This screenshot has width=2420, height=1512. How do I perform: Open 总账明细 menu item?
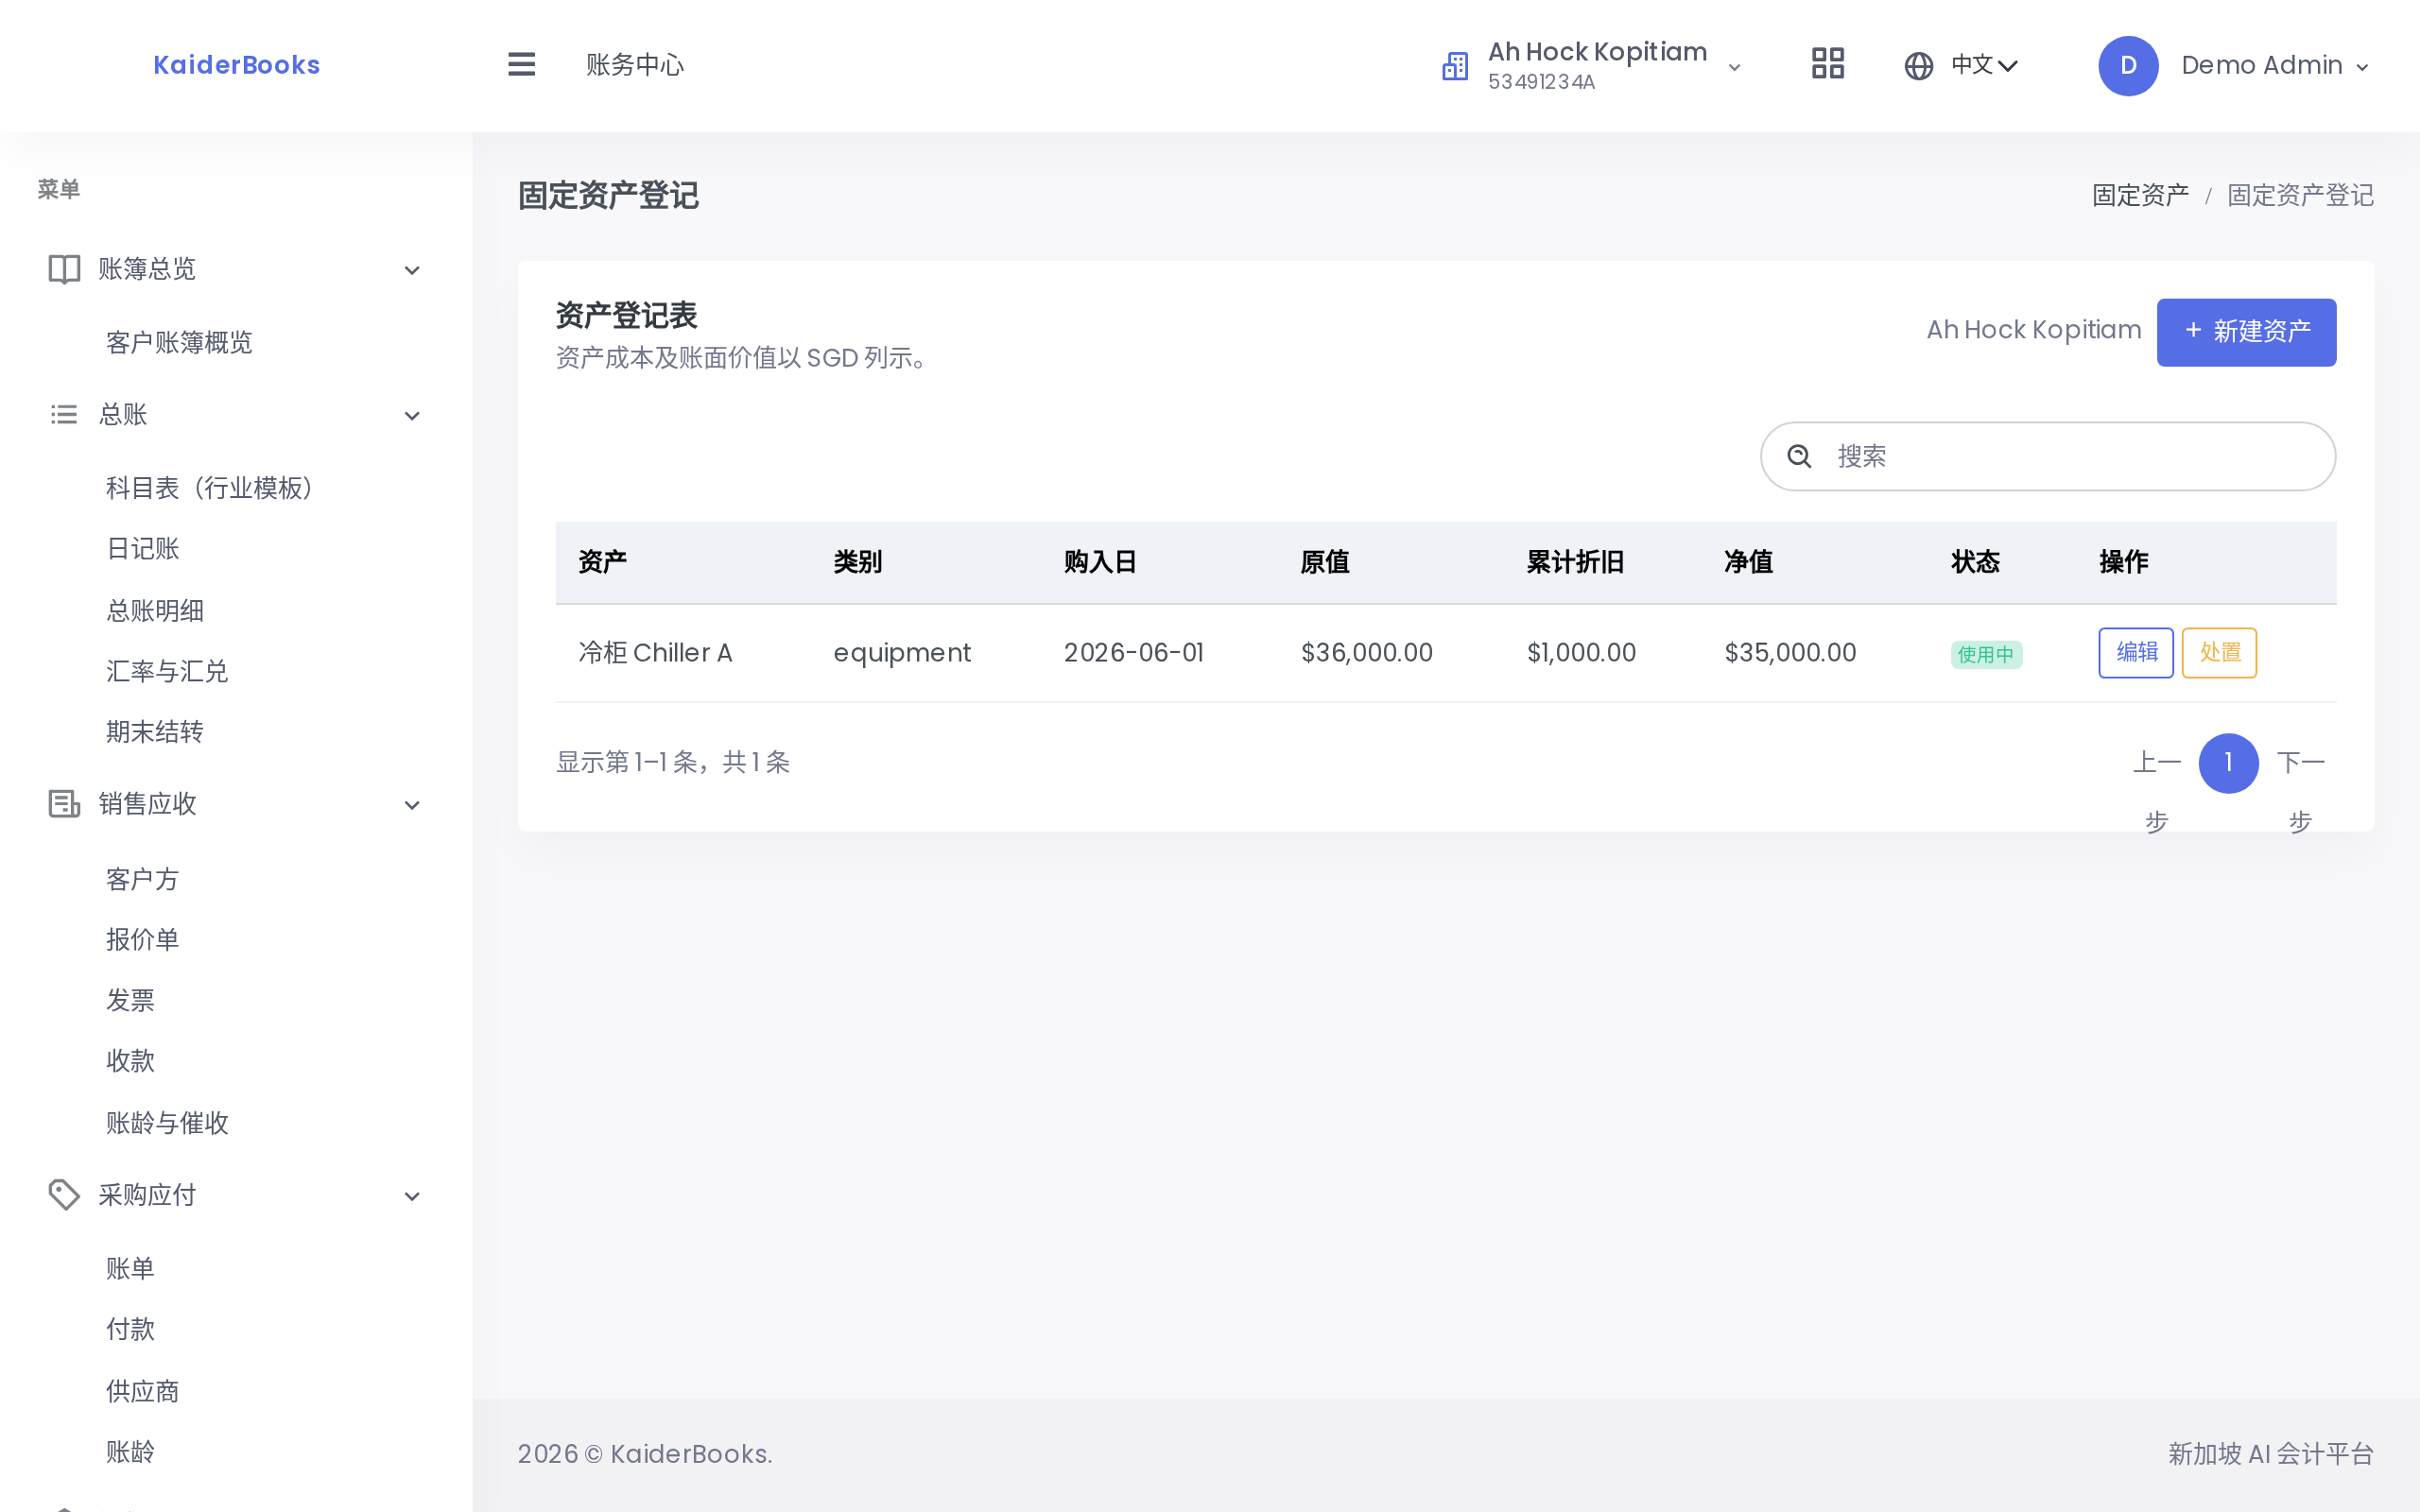[155, 610]
